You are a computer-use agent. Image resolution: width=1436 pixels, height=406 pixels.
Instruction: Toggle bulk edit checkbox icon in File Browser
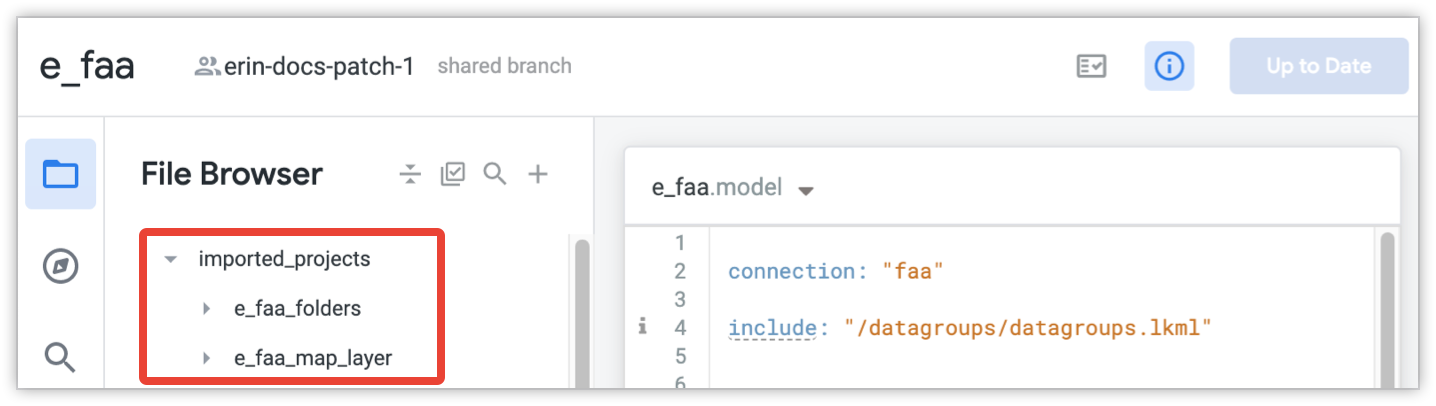click(453, 174)
